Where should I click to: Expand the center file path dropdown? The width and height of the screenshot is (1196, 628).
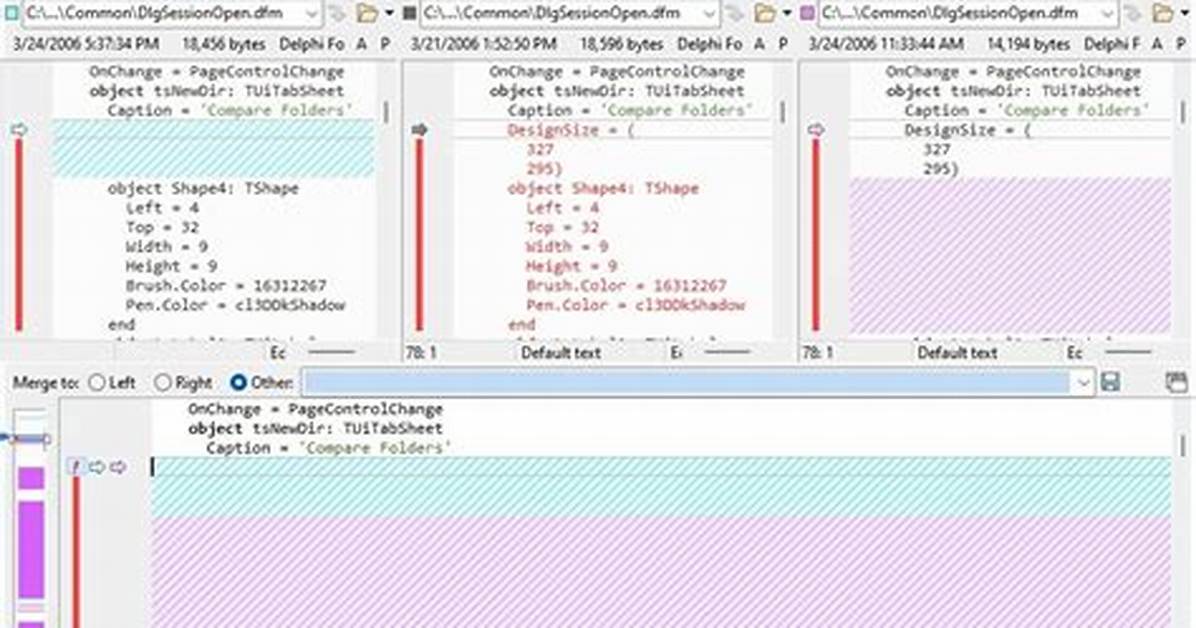[709, 14]
